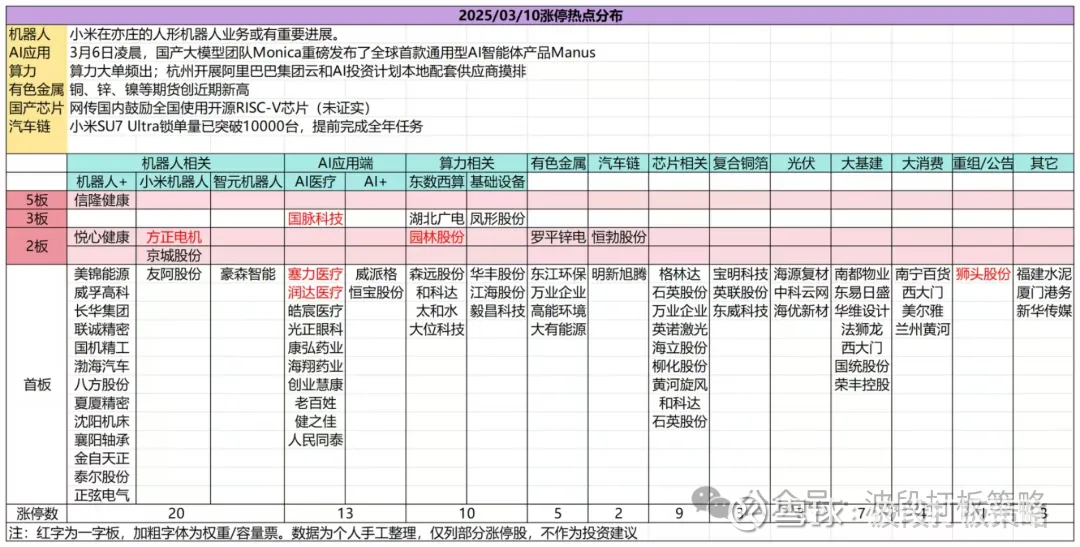Click the 机器人相关 column header

click(176, 163)
